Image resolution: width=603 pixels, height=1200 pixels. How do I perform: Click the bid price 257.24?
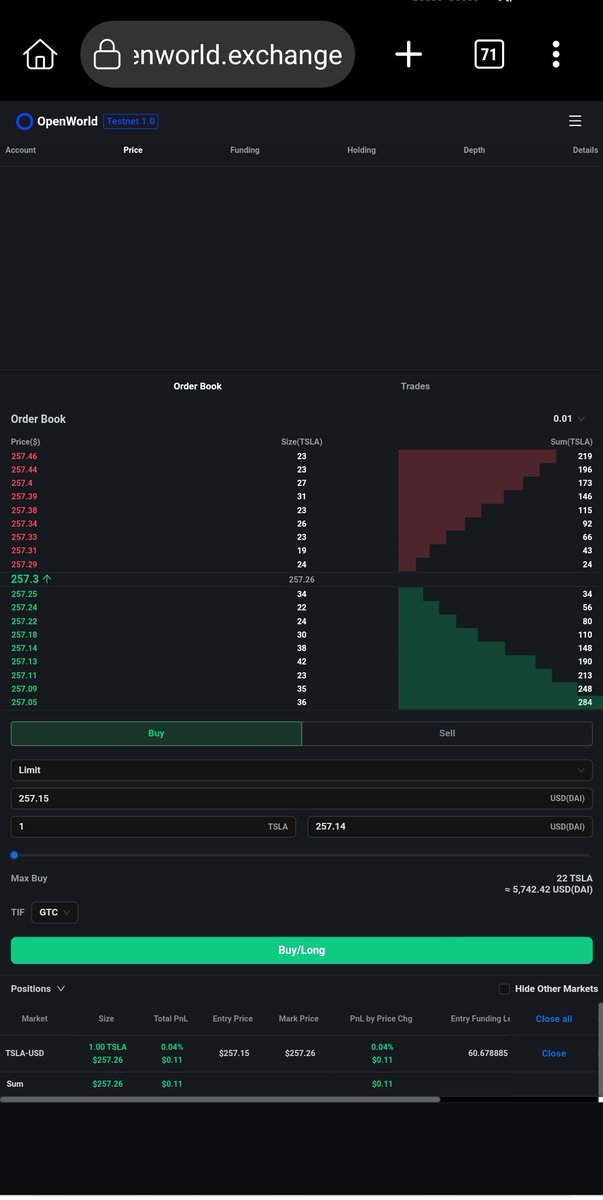click(24, 608)
